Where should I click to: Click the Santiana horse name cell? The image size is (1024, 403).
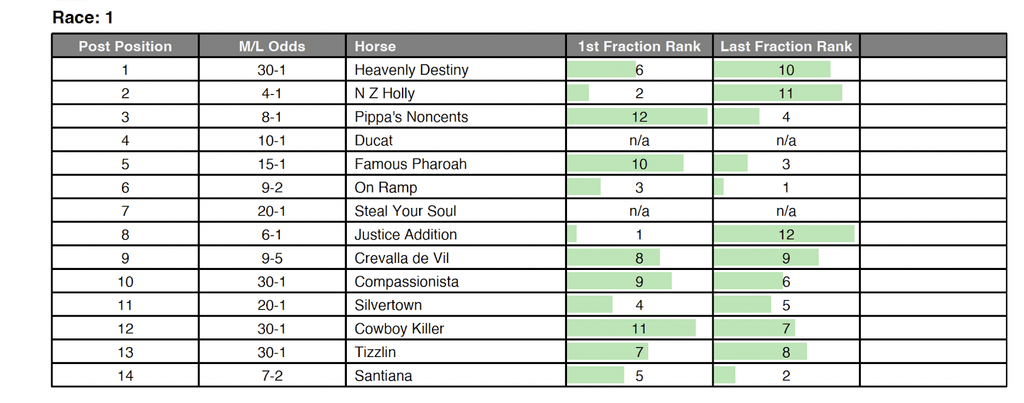[x=383, y=376]
